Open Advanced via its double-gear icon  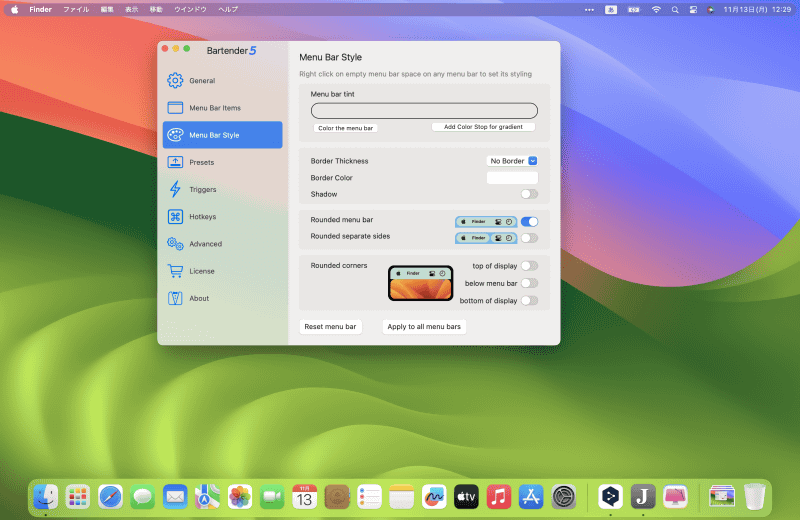tap(175, 244)
